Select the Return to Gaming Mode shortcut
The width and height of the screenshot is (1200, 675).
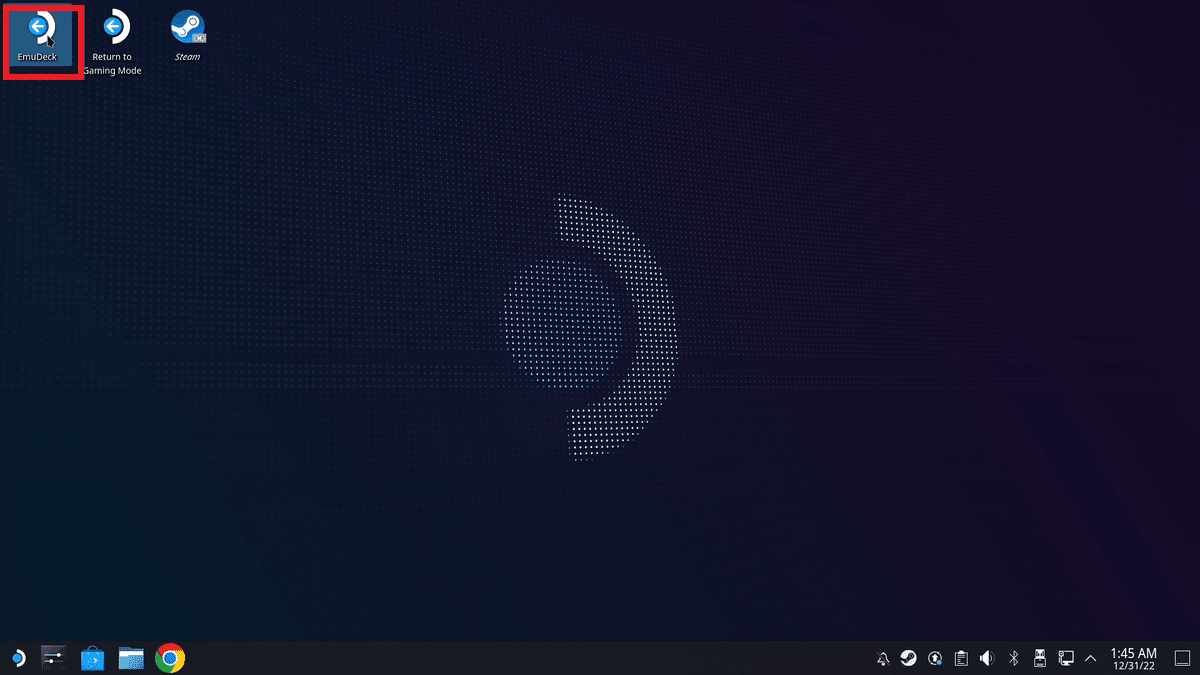(x=112, y=43)
